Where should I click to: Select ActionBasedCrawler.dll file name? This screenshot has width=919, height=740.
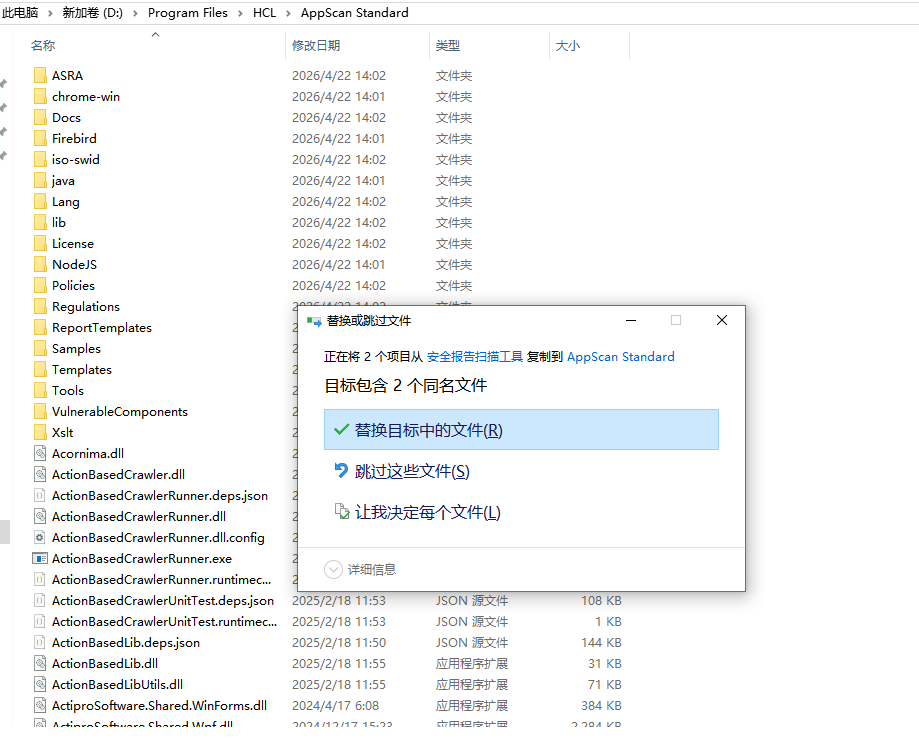pos(118,475)
